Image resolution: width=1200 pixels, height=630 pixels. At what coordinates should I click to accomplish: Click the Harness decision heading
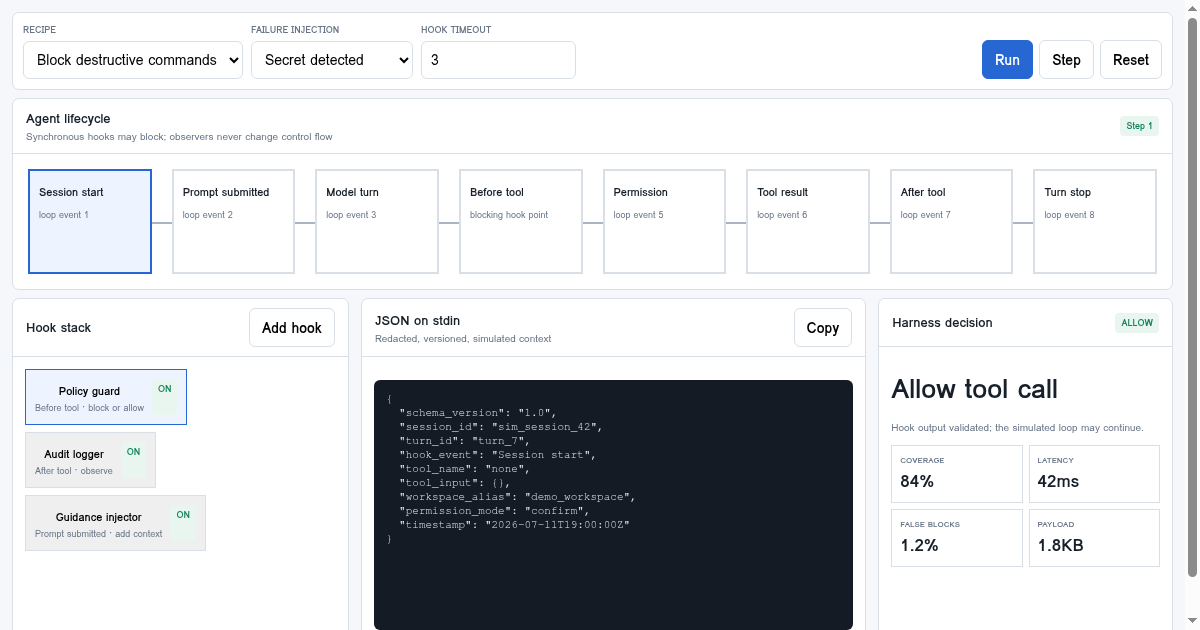pyautogui.click(x=942, y=323)
